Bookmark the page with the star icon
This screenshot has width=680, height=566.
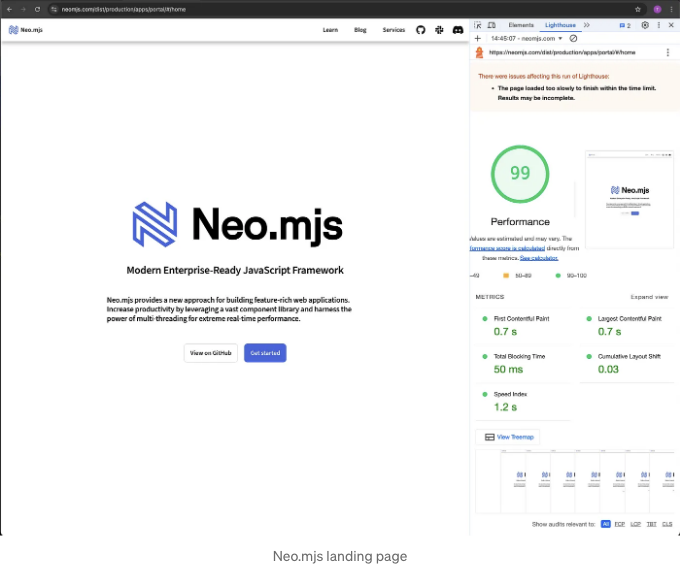coord(638,9)
